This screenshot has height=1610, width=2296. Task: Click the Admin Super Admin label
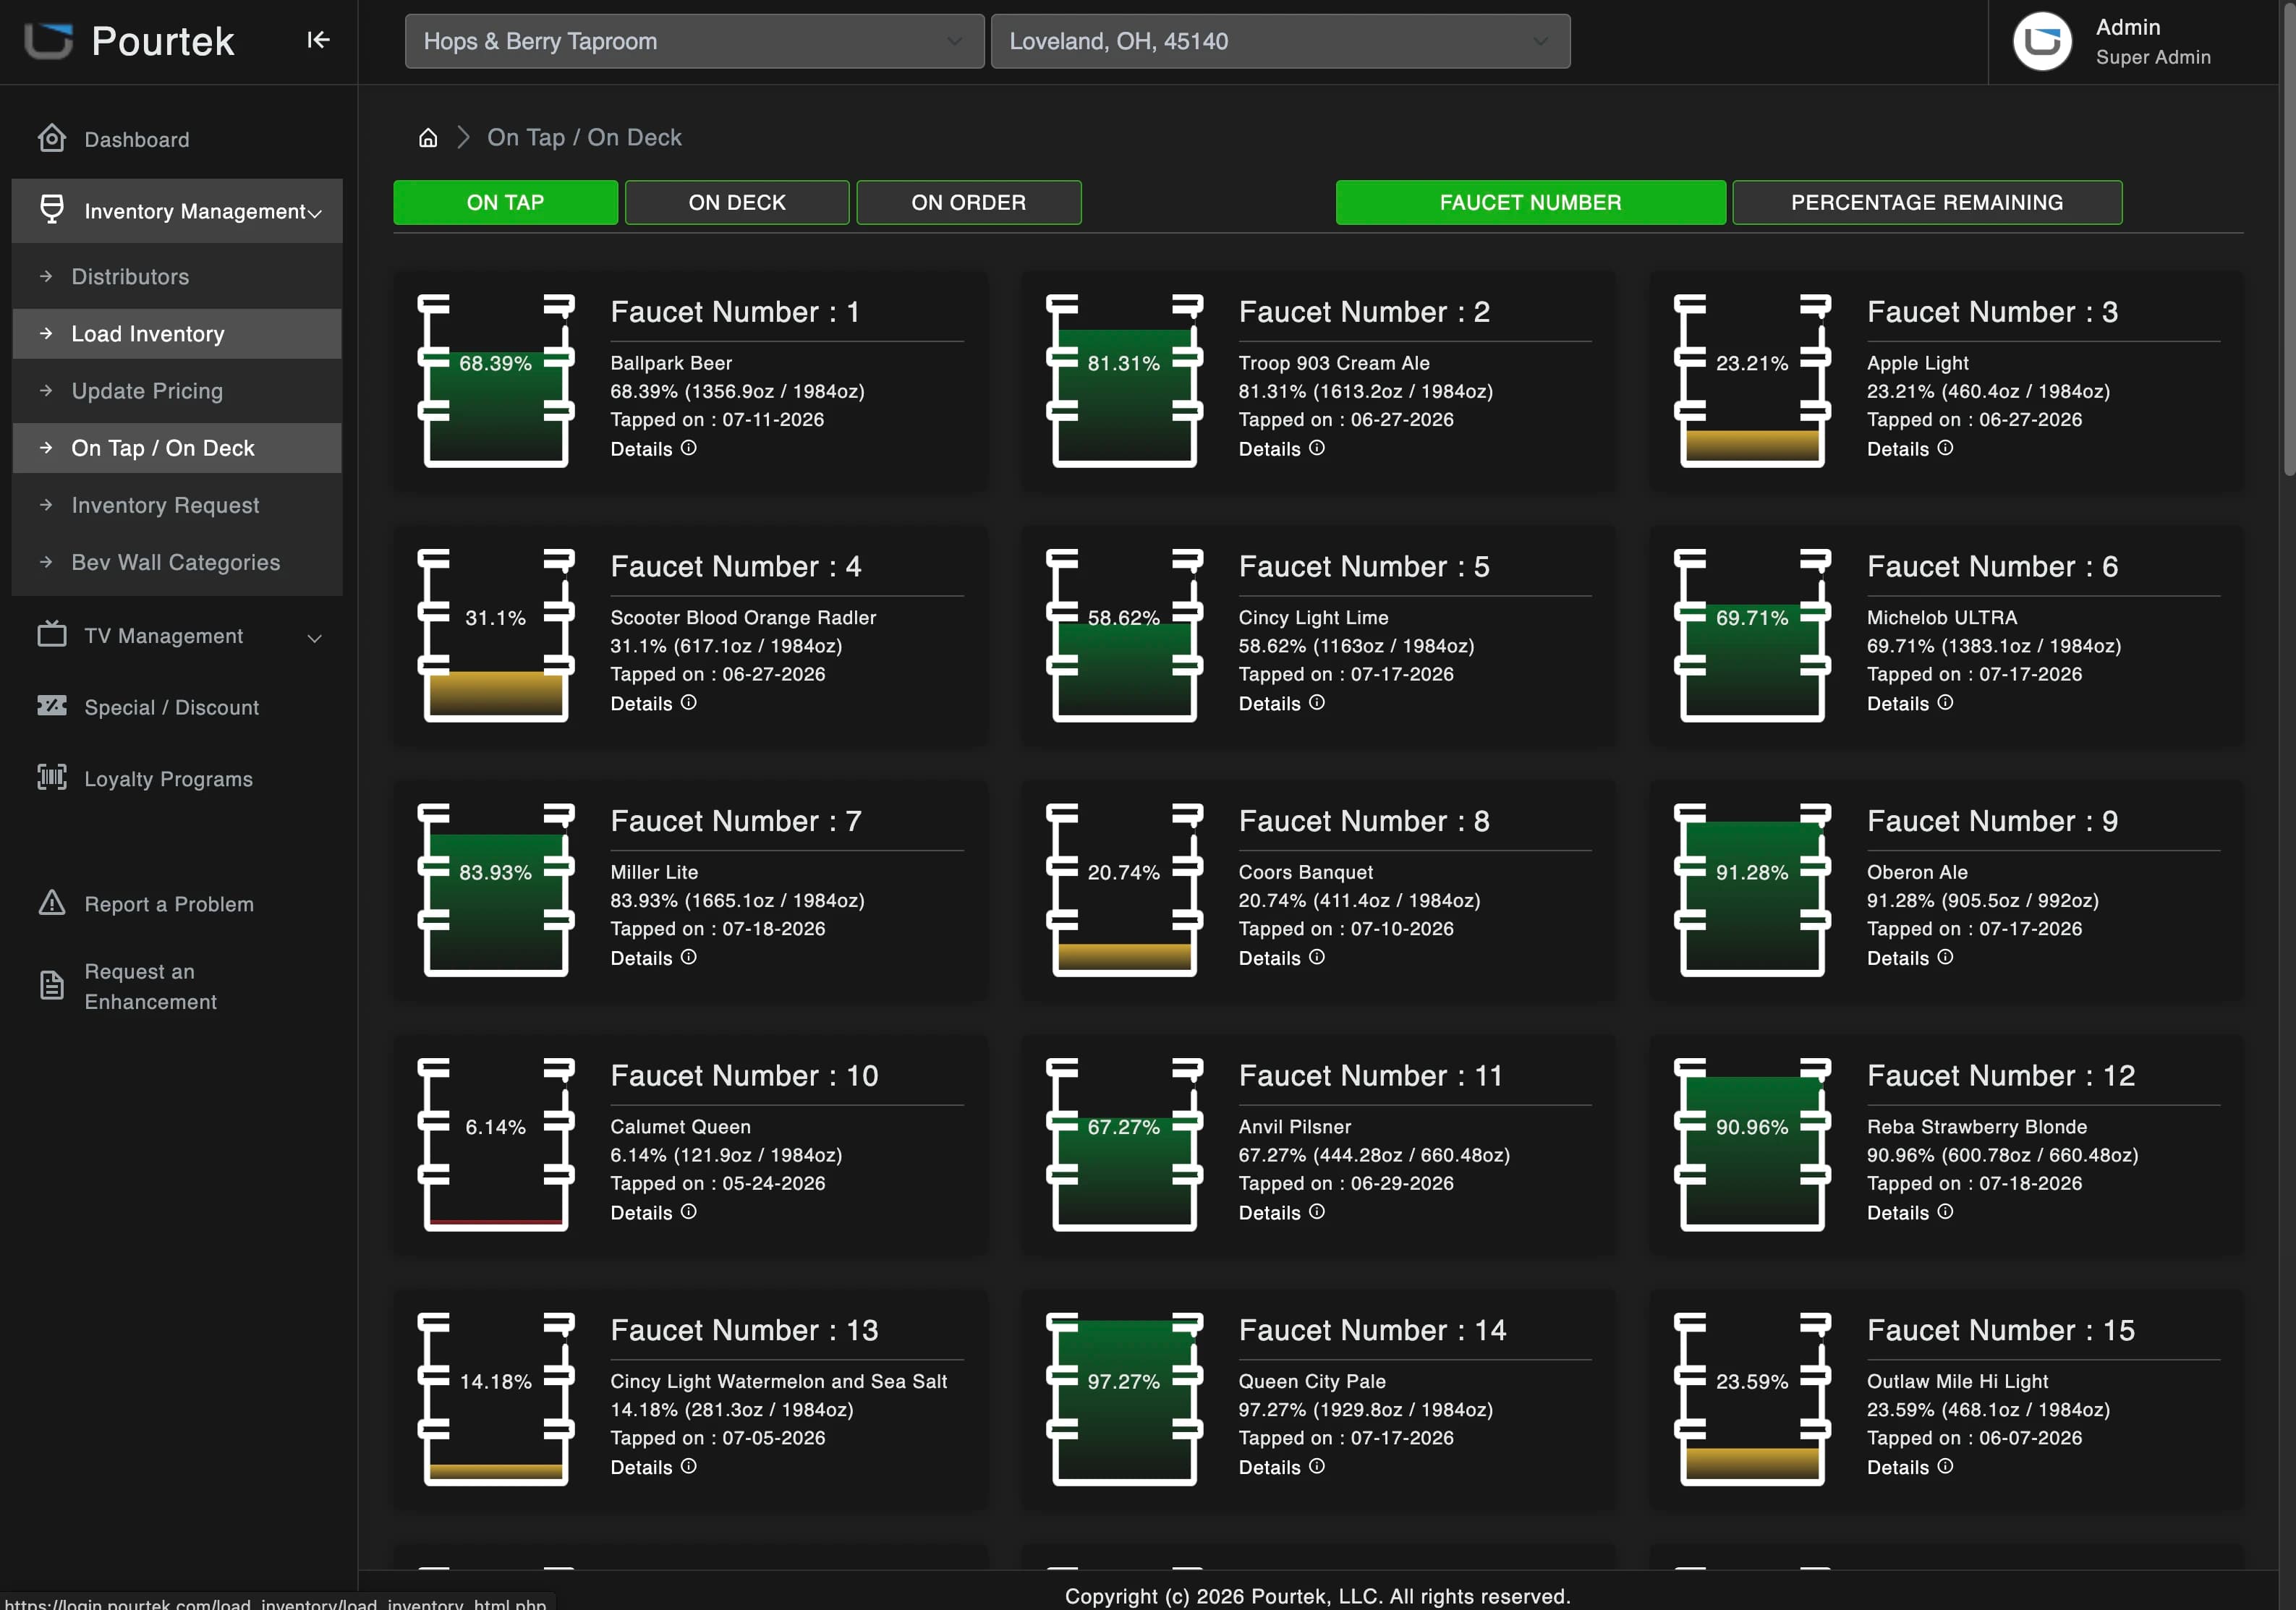pyautogui.click(x=2153, y=41)
